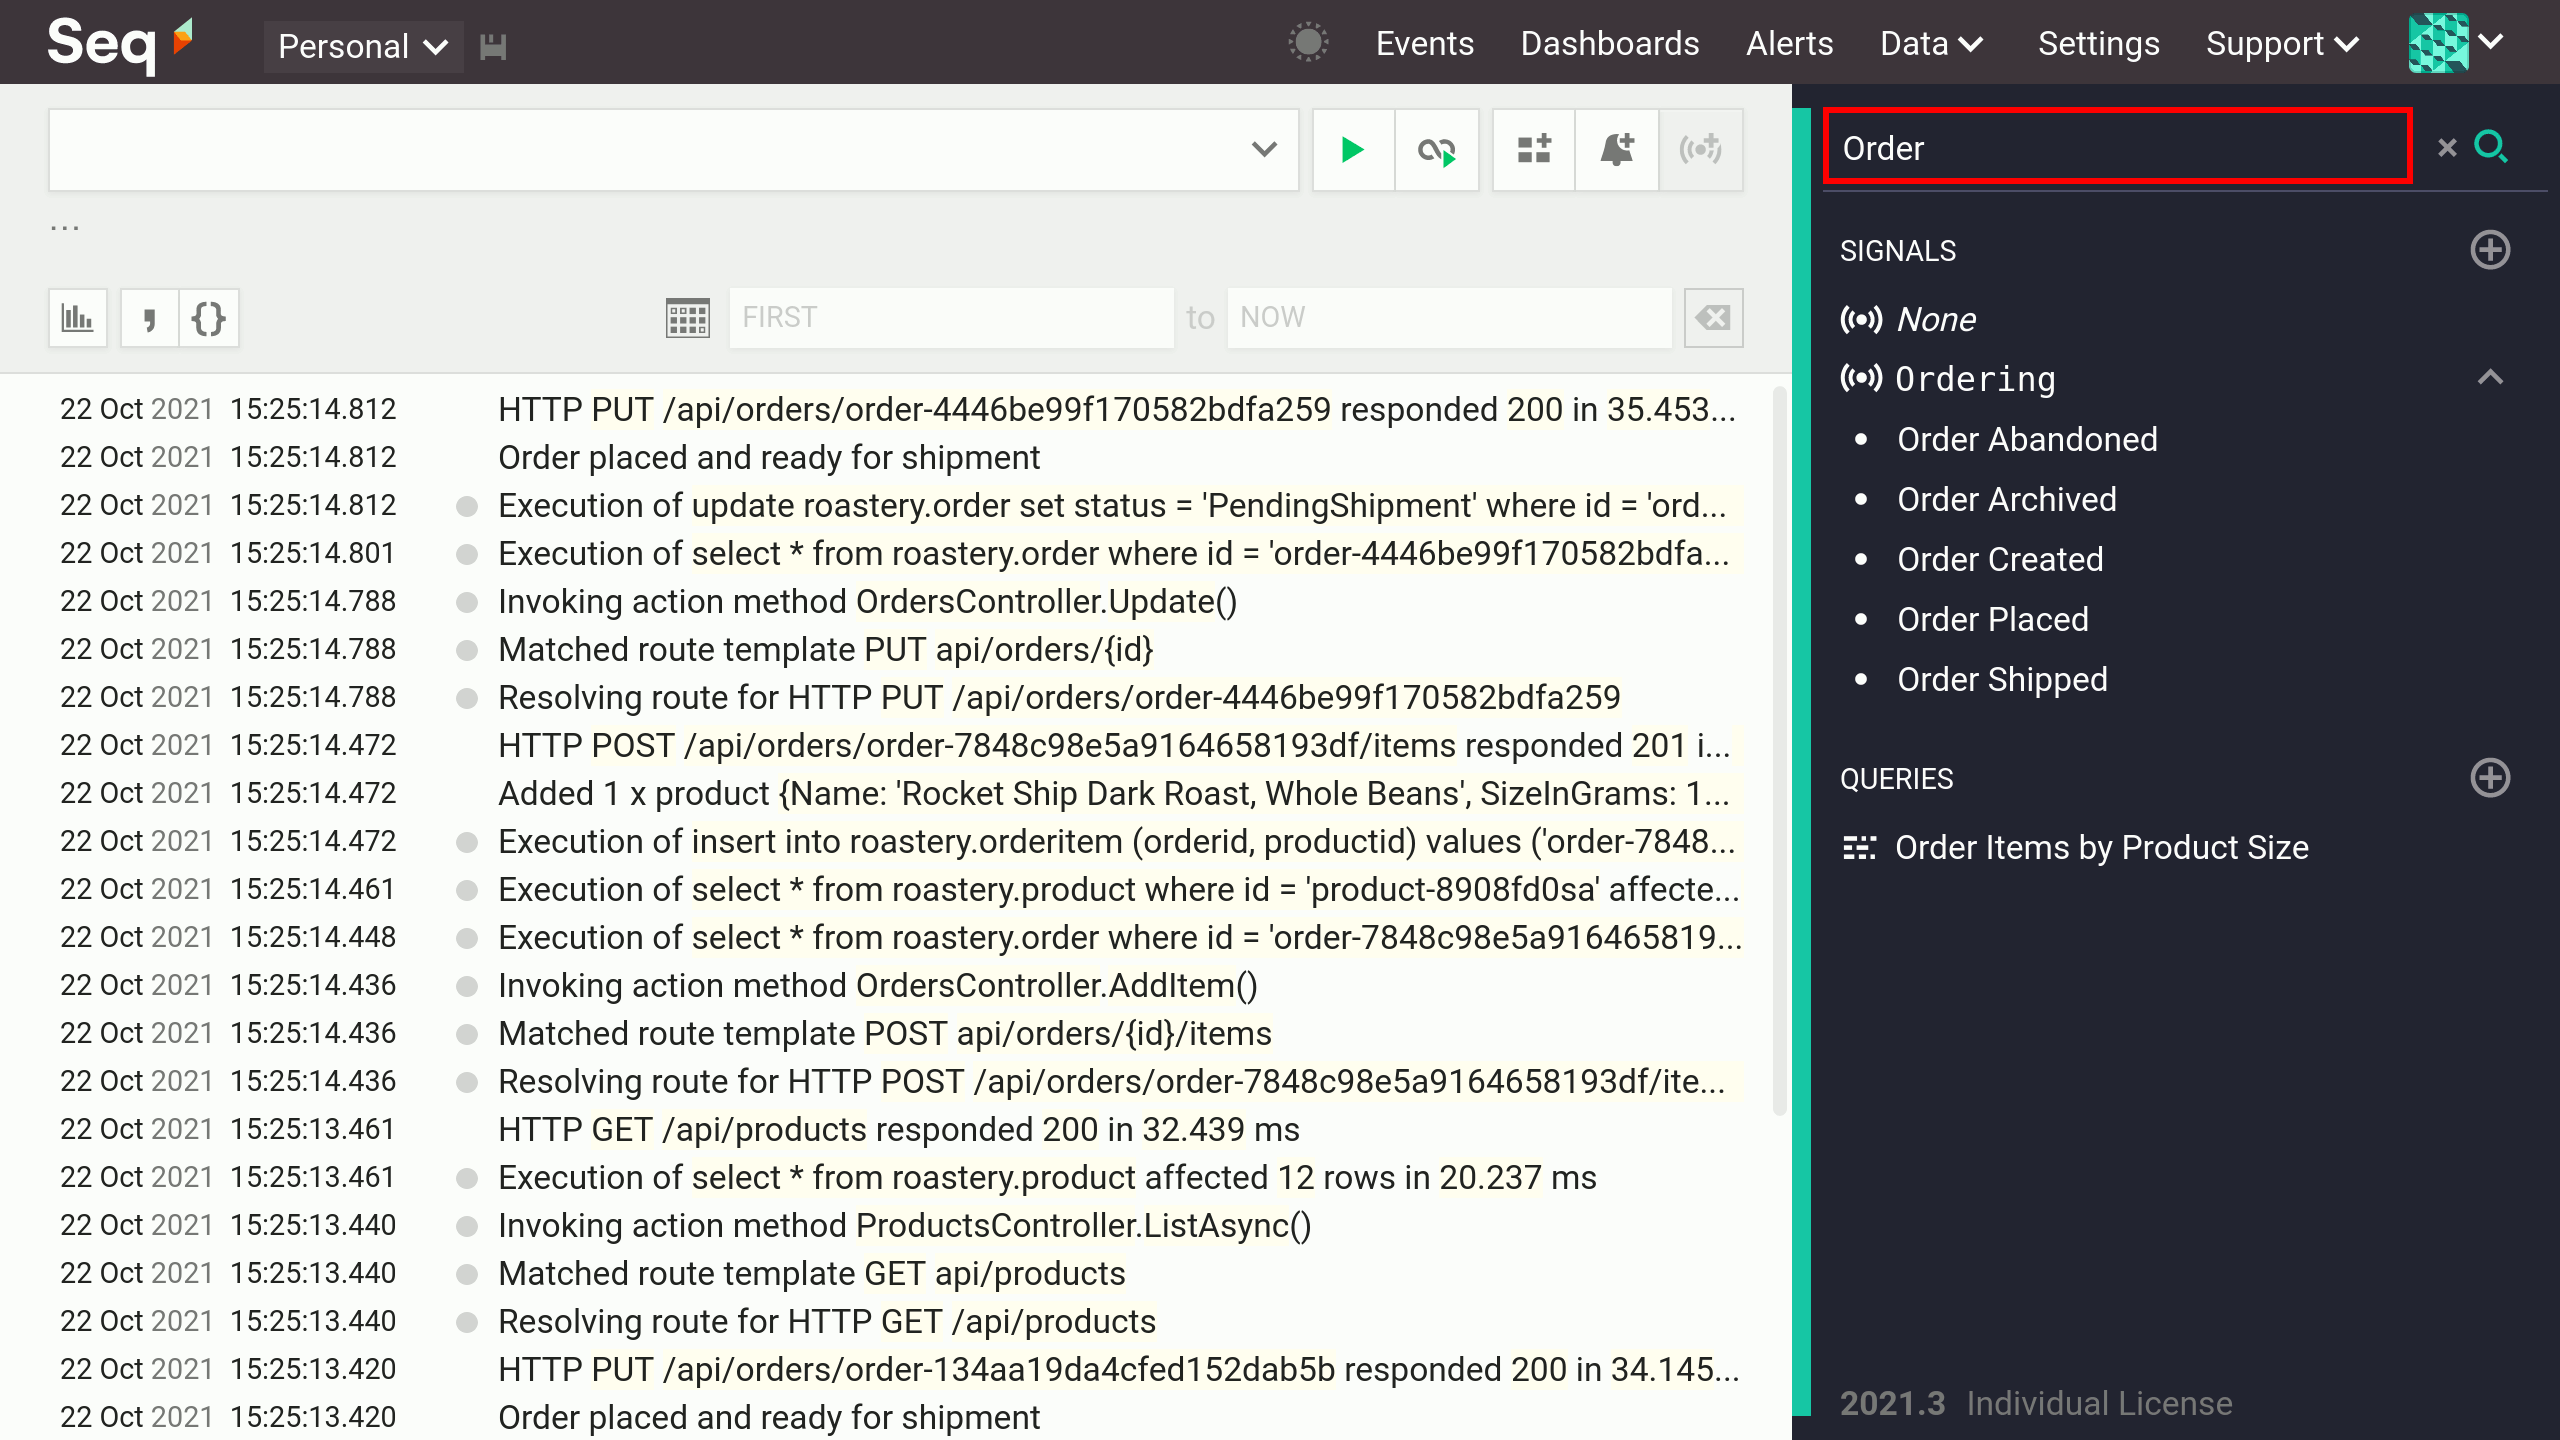
Task: Click the create signal from filter icon
Action: [1701, 150]
